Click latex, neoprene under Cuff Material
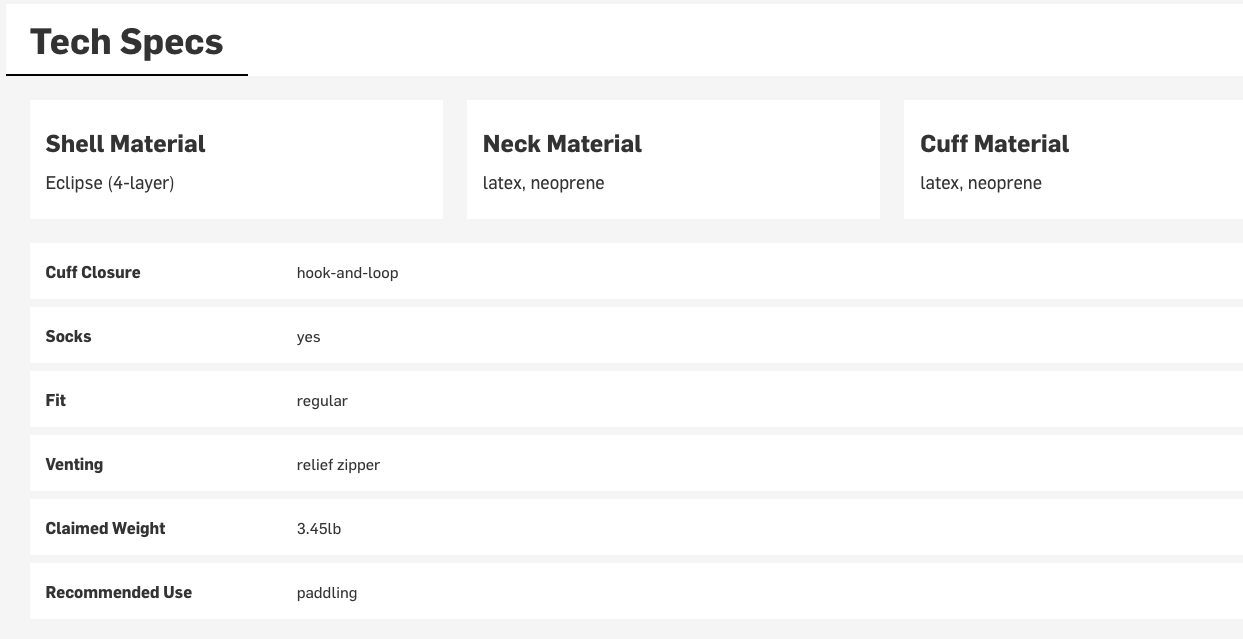1243x639 pixels. click(x=980, y=183)
